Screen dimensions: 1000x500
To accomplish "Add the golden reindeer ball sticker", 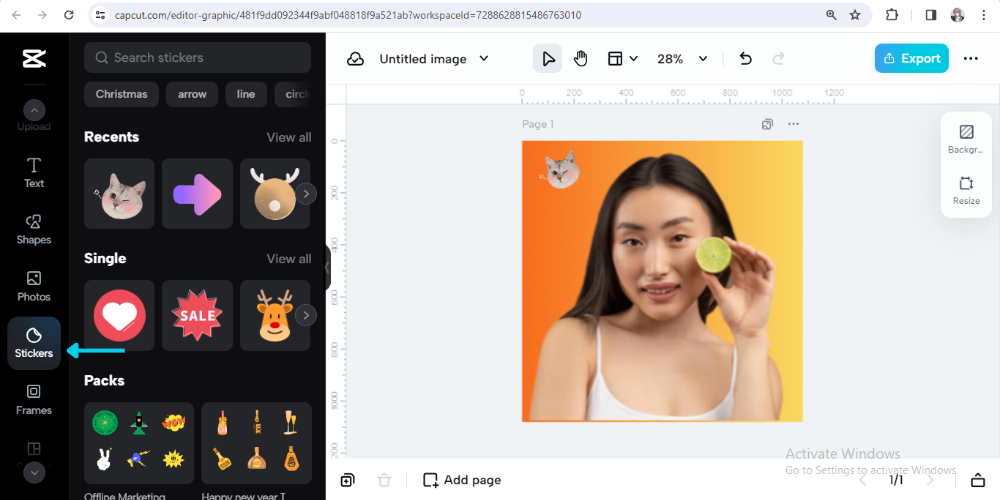I will tap(274, 194).
